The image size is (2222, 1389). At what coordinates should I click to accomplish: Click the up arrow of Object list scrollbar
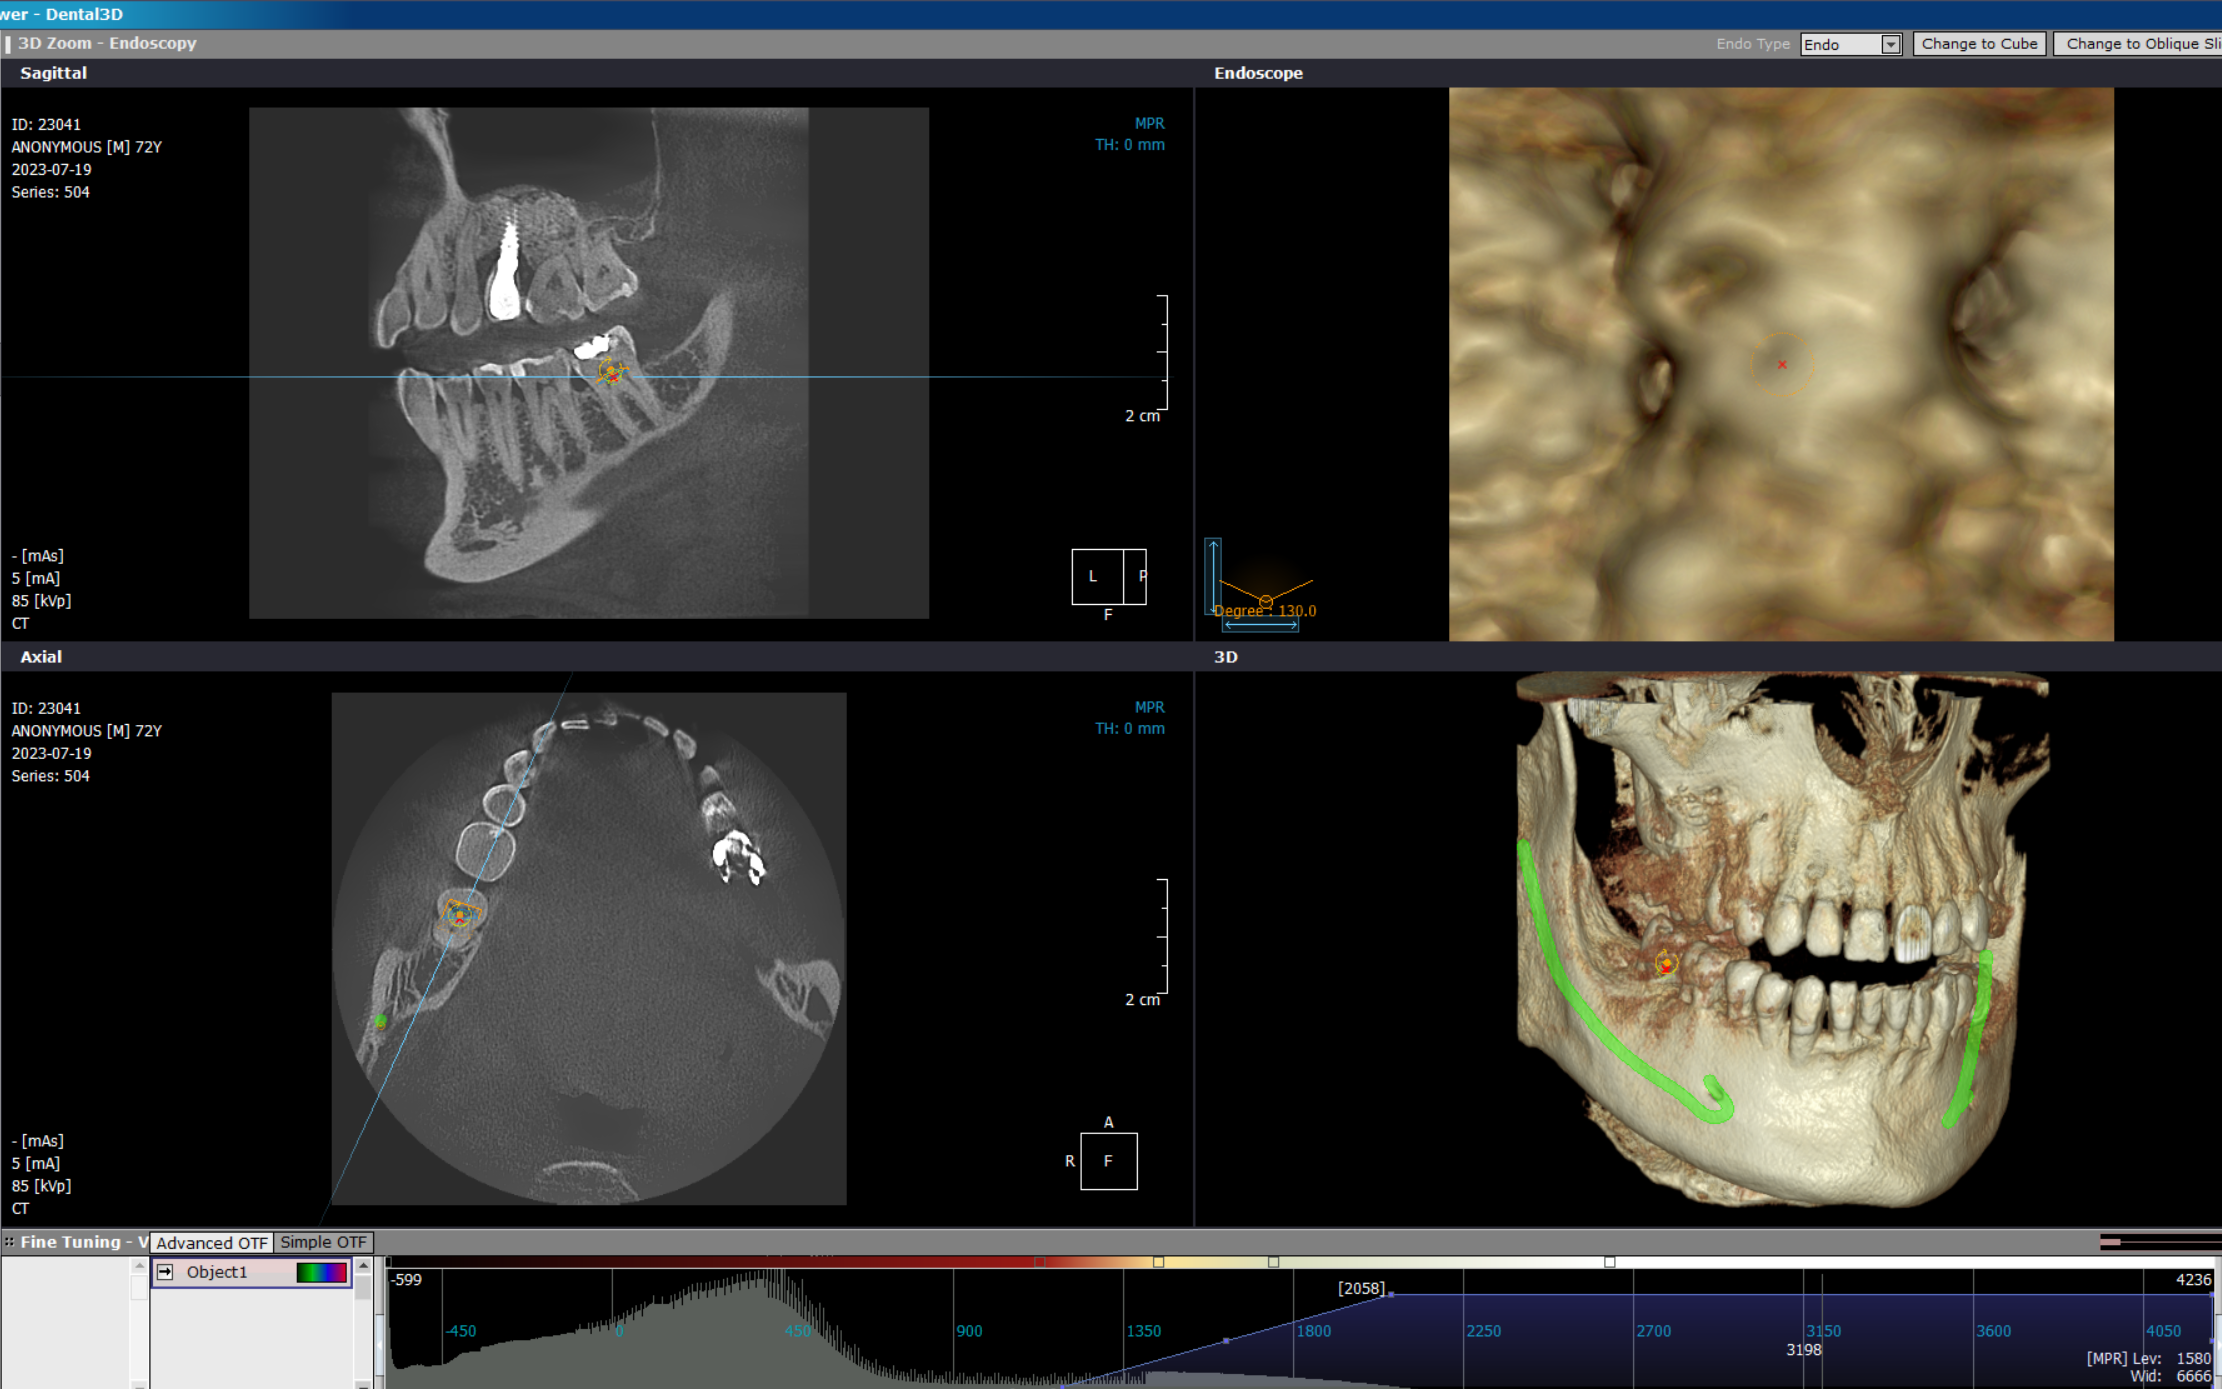pos(363,1266)
